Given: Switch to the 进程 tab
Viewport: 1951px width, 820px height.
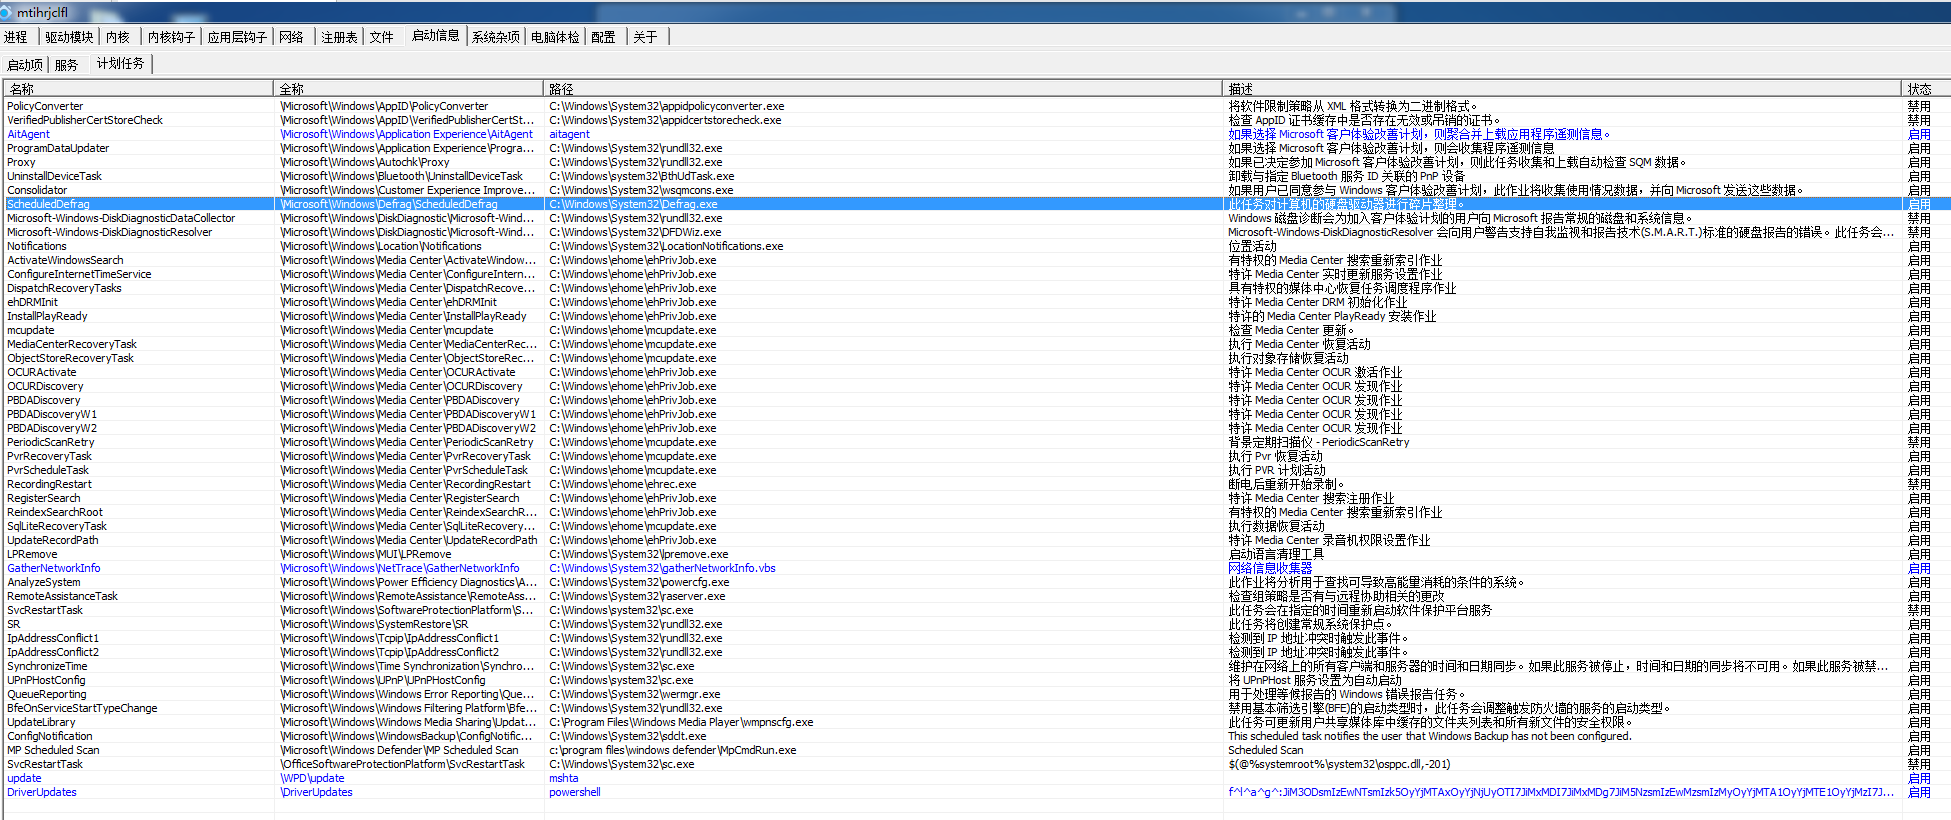Looking at the screenshot, I should pos(16,37).
